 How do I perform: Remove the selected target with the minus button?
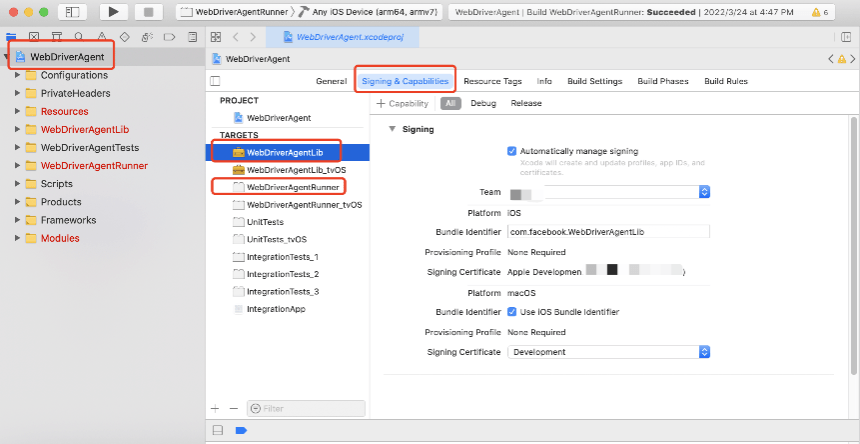(x=234, y=408)
